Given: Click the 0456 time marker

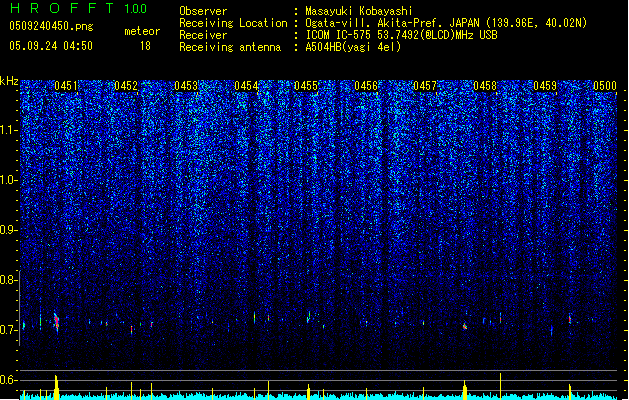Looking at the screenshot, I should point(366,86).
